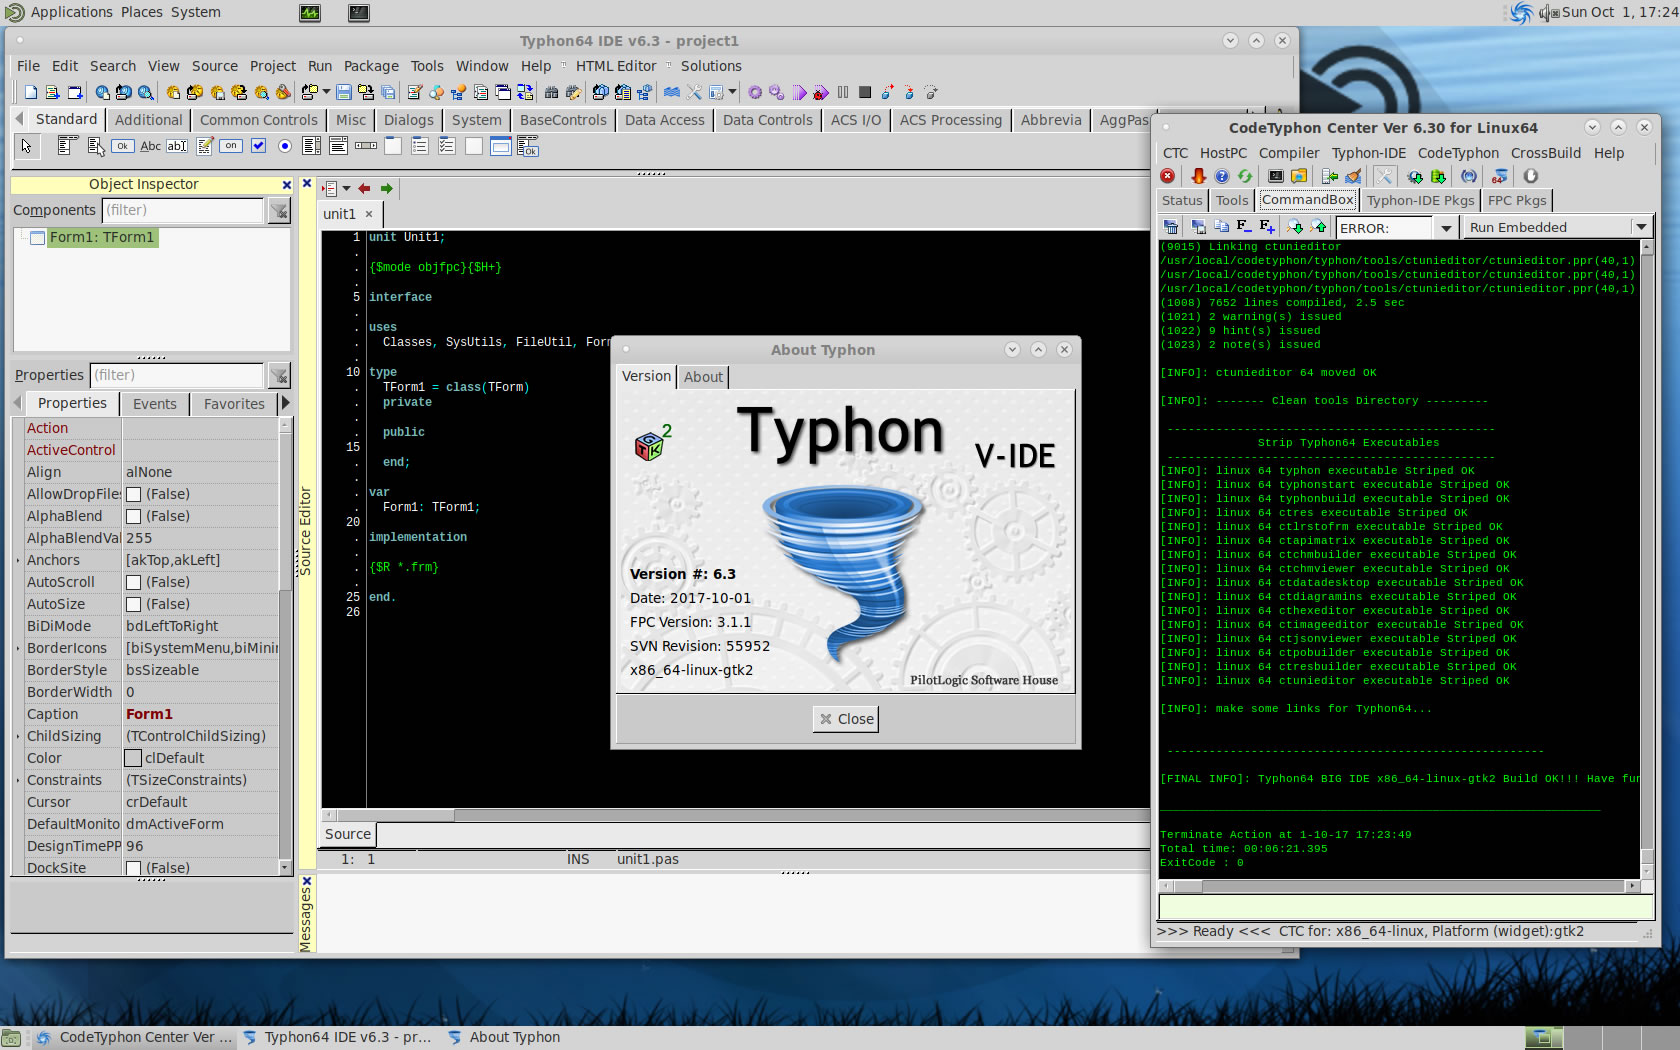1680x1050 pixels.
Task: Expand the Constraints property
Action: pyautogui.click(x=18, y=780)
